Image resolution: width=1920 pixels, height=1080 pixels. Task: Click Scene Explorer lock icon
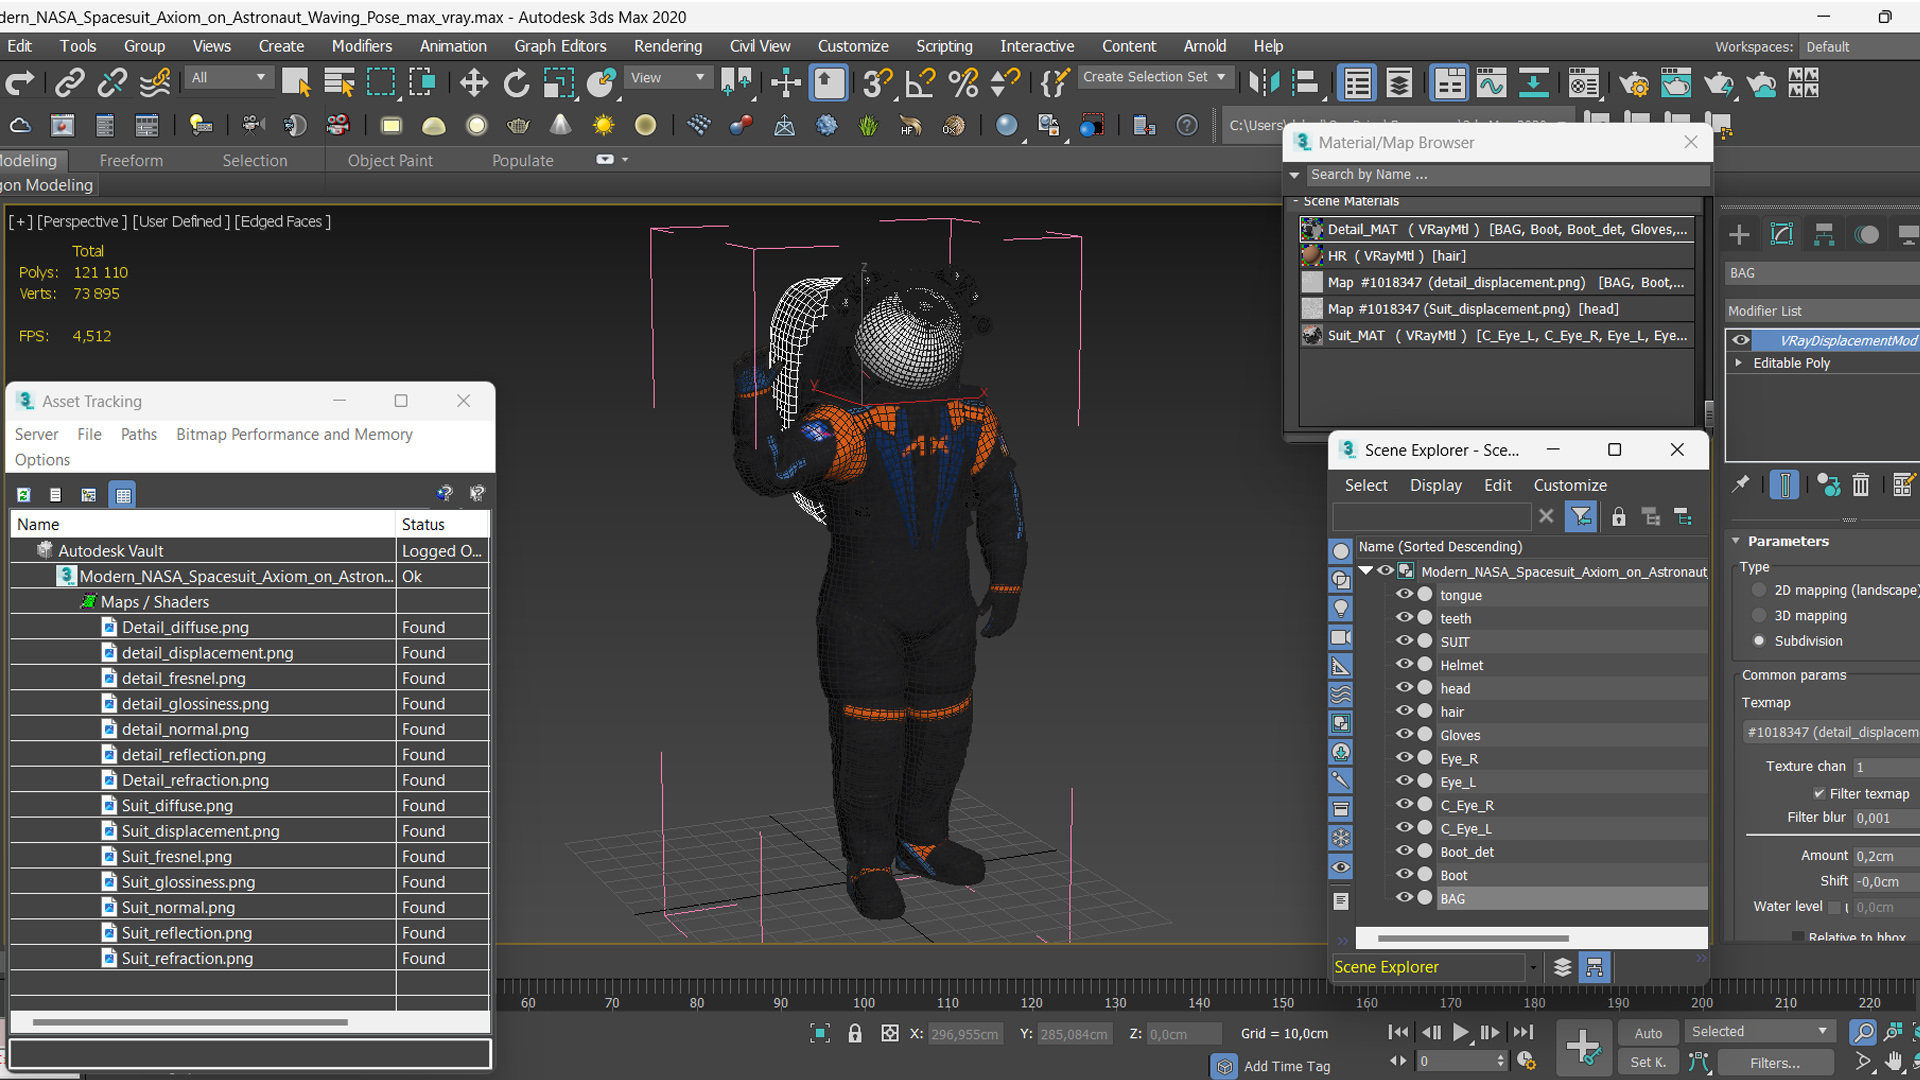click(1618, 516)
